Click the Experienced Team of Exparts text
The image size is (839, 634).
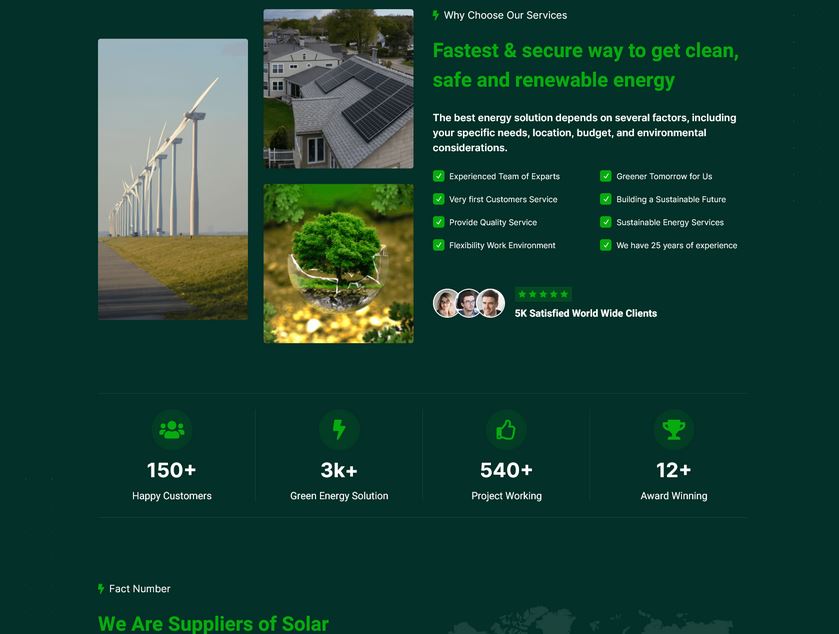[x=505, y=176]
